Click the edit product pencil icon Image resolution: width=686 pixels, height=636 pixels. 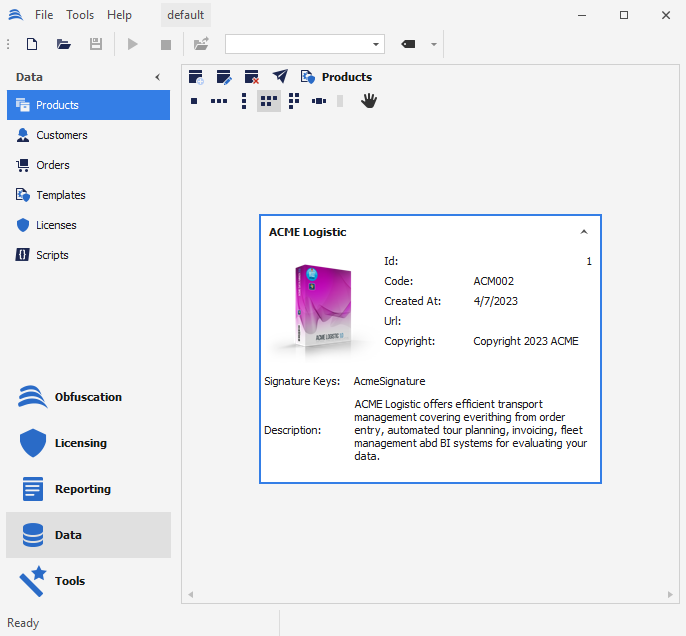click(x=224, y=77)
